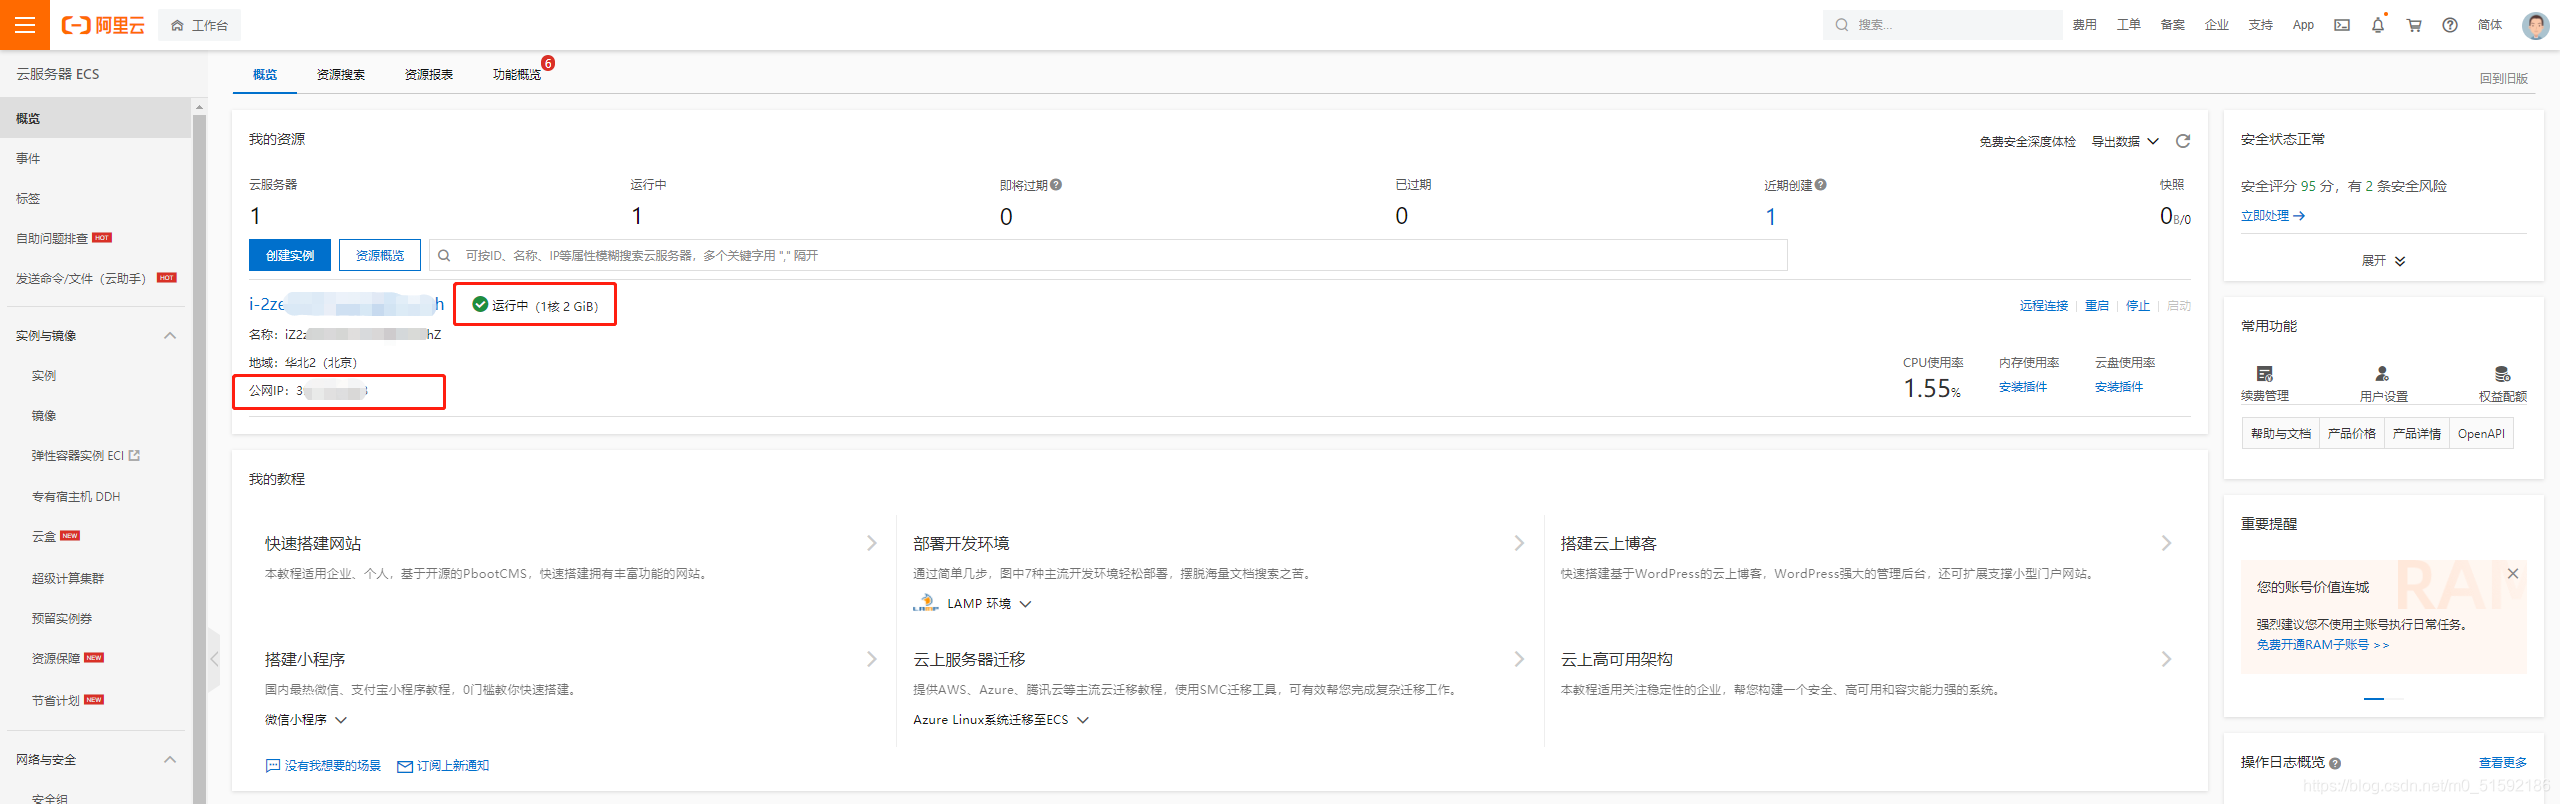The height and width of the screenshot is (804, 2560).
Task: Select 镜像 in the sidebar
Action: (44, 416)
